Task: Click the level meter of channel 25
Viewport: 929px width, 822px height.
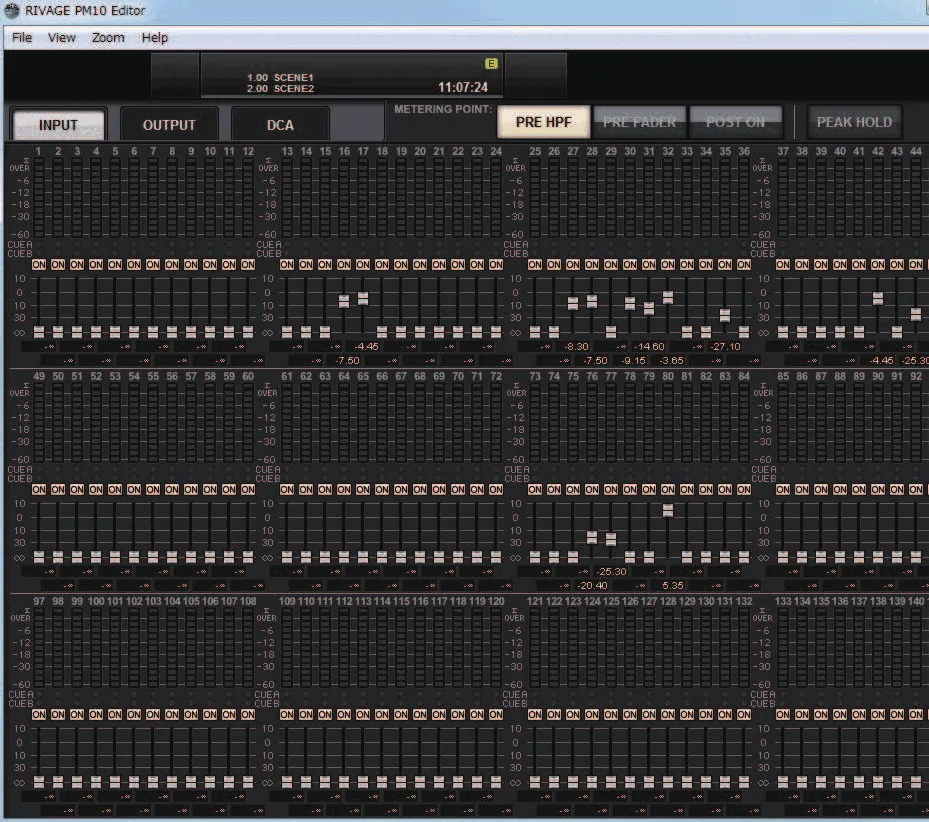Action: (535, 199)
